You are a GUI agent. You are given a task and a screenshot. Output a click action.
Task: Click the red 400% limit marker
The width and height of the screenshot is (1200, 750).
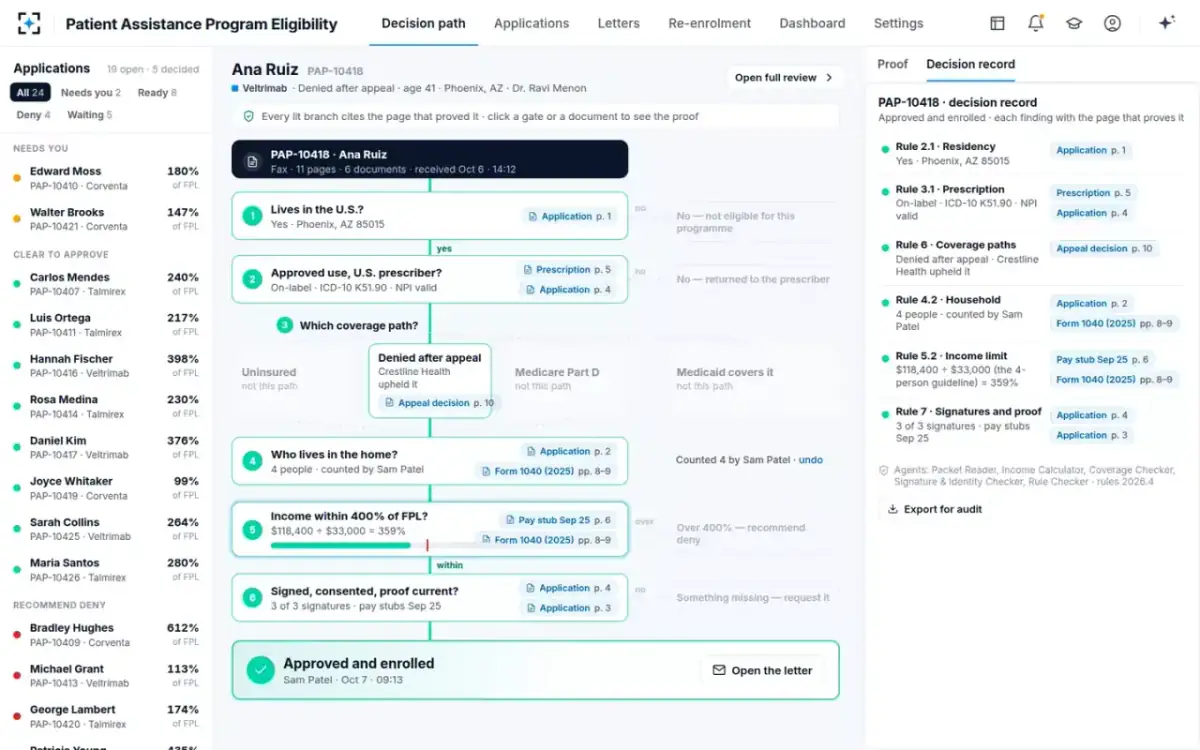(x=427, y=546)
